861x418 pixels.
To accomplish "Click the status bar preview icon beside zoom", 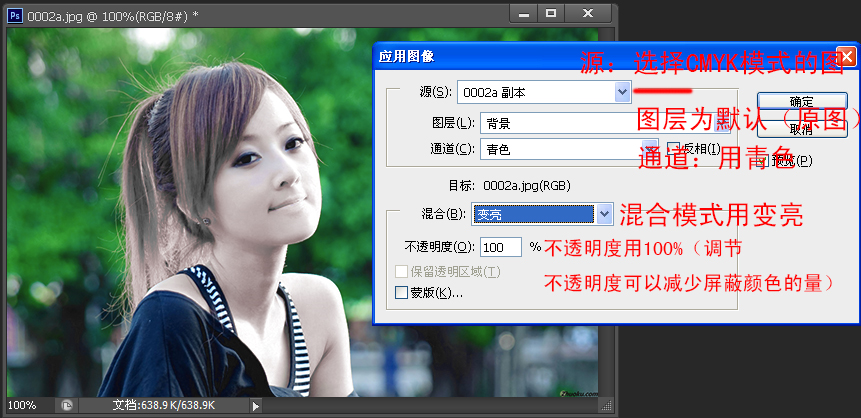I will pyautogui.click(x=68, y=406).
